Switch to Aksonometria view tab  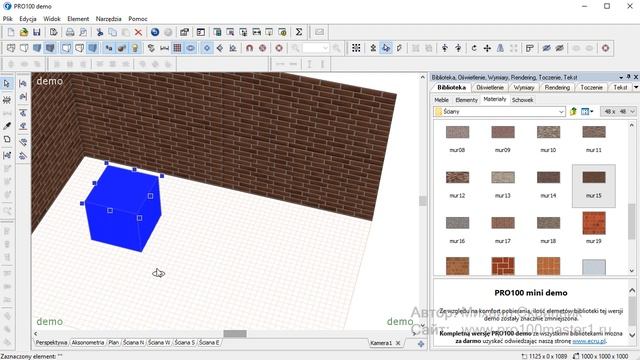pyautogui.click(x=88, y=342)
